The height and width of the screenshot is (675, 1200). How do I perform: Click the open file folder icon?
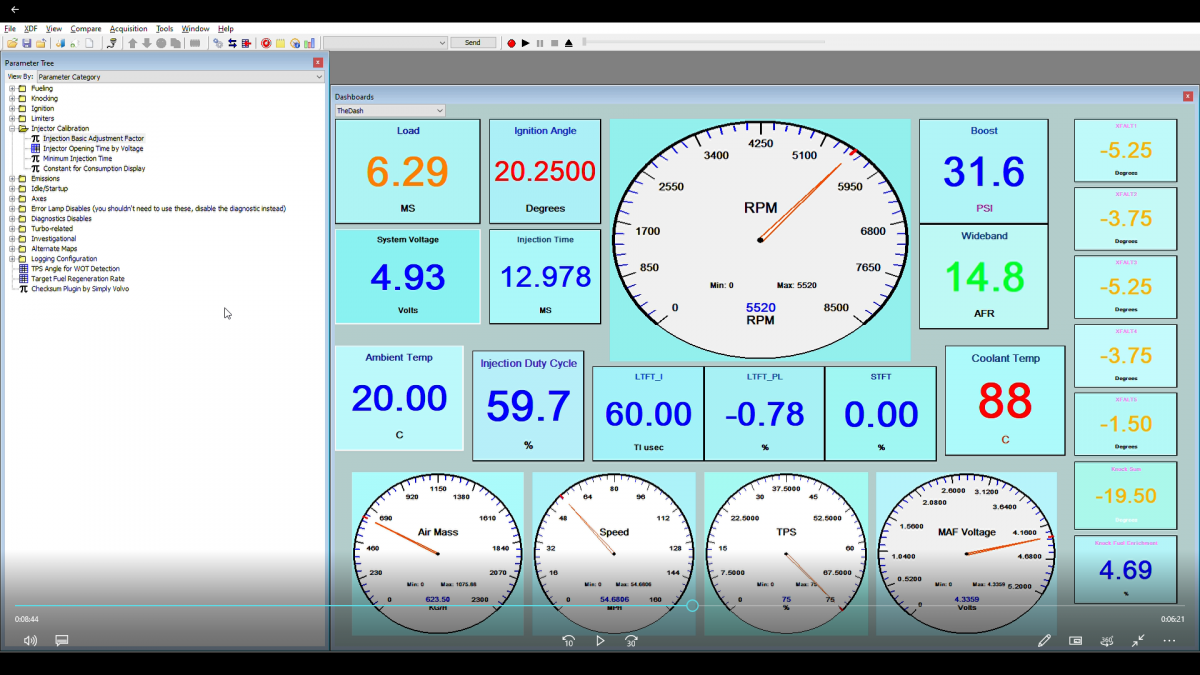click(x=12, y=43)
